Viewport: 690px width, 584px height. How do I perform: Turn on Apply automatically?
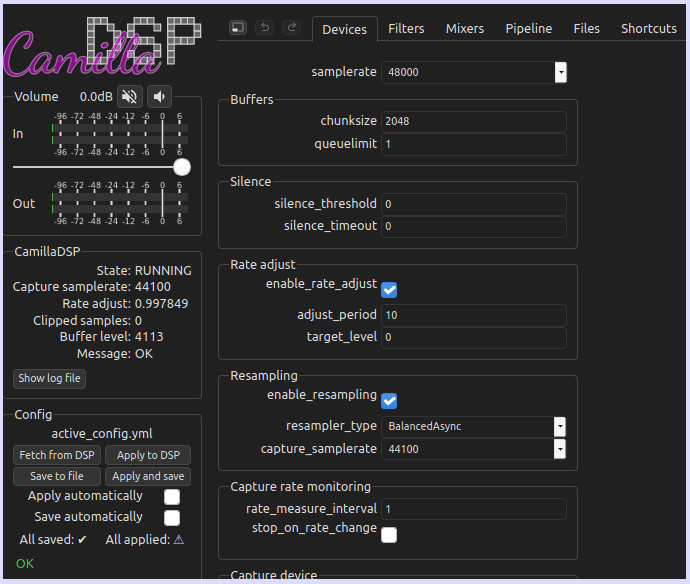(x=172, y=497)
